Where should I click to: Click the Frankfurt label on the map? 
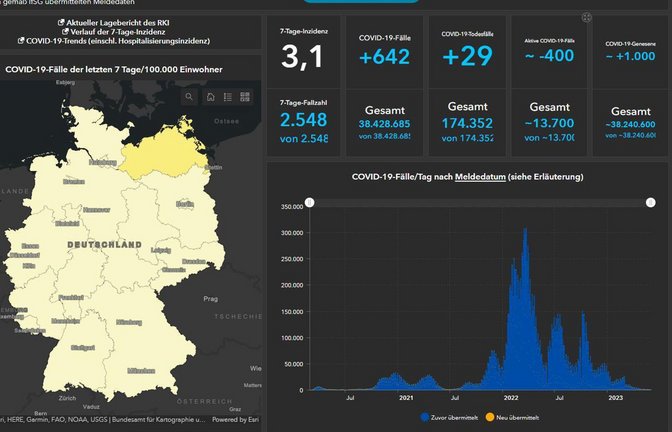coord(71,297)
